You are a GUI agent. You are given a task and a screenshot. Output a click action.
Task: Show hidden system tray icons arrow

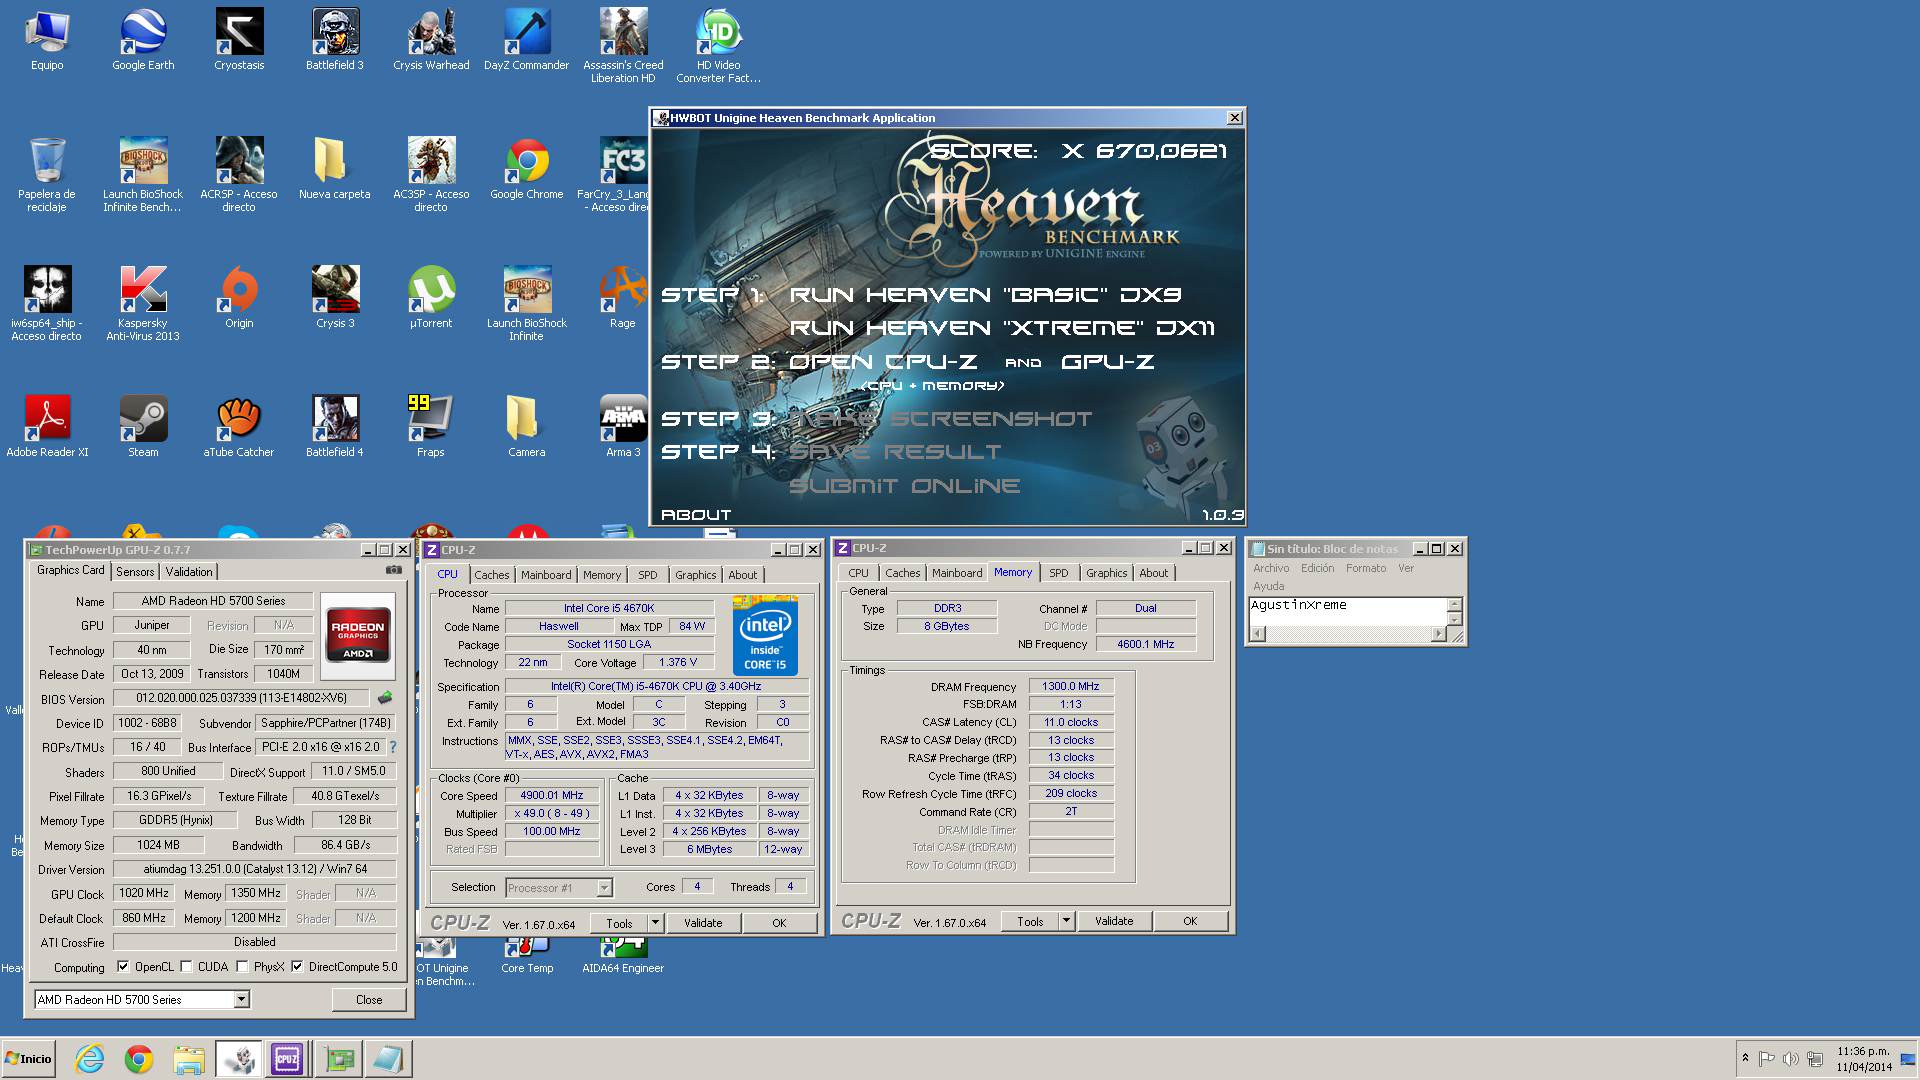tap(1745, 1058)
